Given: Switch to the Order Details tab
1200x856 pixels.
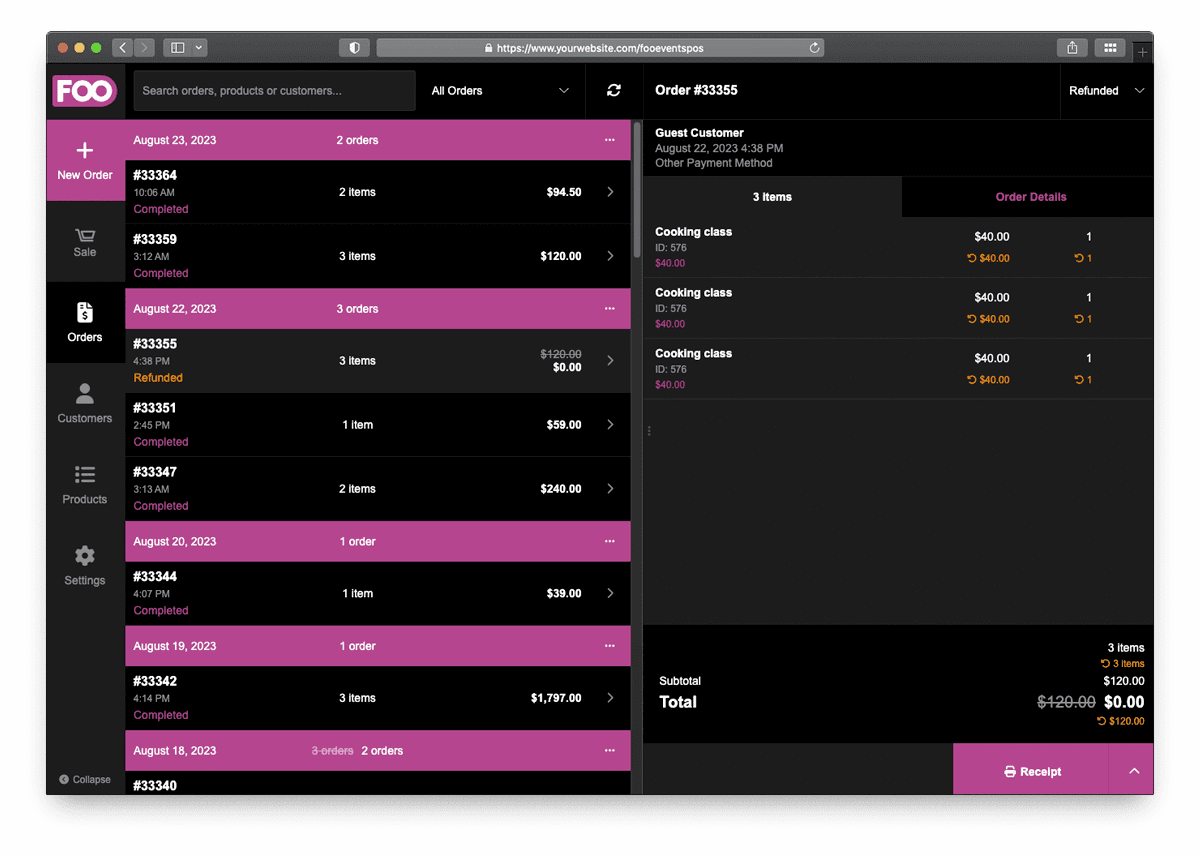Looking at the screenshot, I should pos(1031,197).
